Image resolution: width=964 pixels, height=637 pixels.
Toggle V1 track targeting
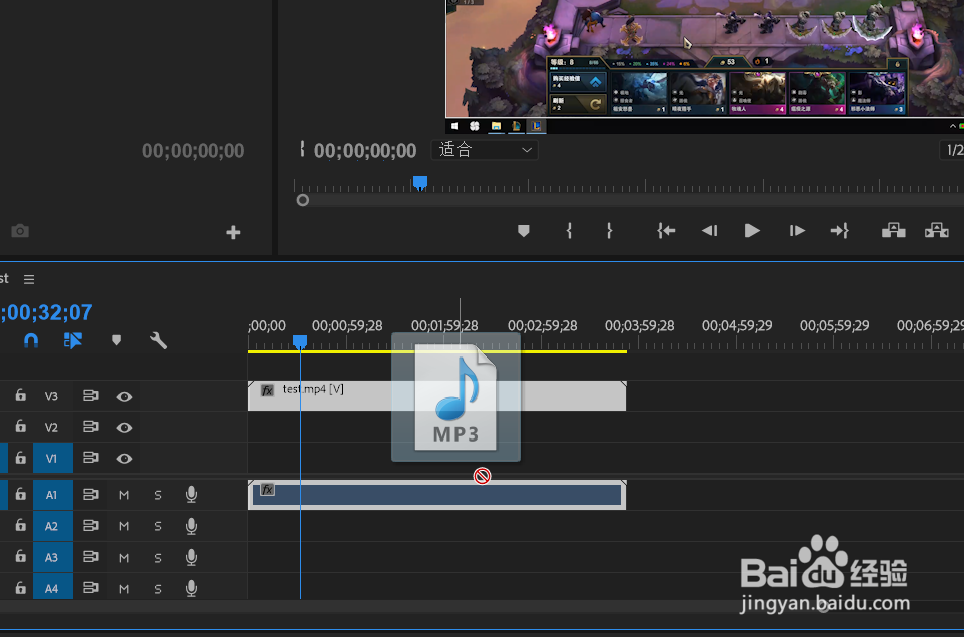tap(53, 458)
